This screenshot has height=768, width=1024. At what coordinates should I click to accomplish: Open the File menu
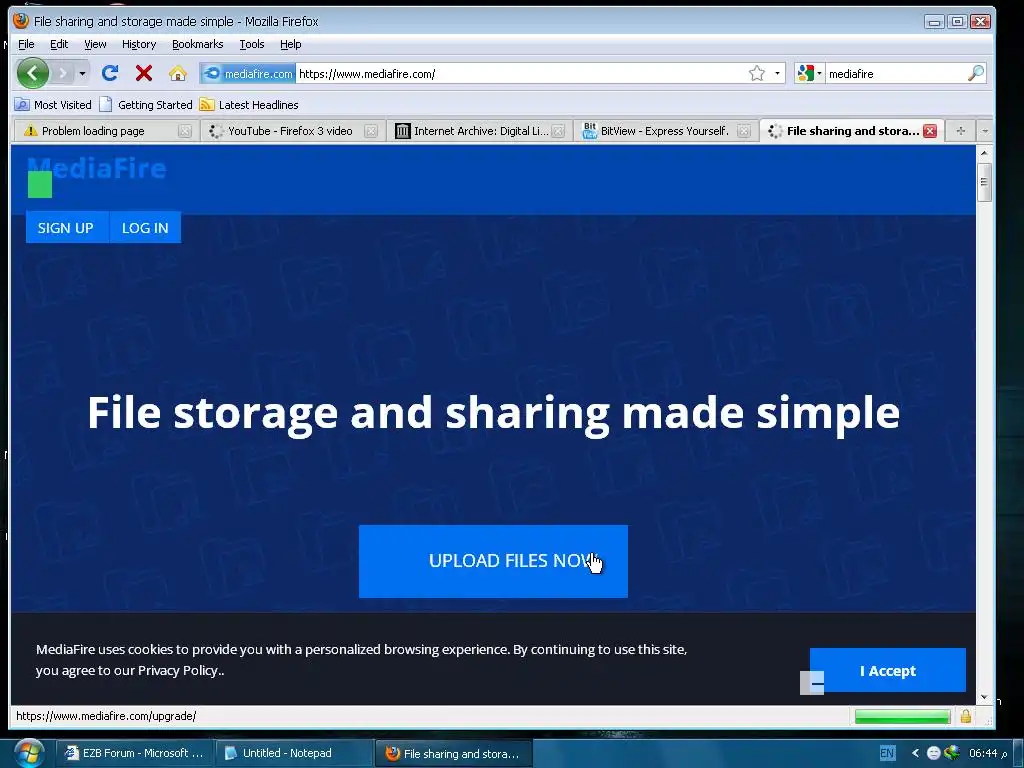(26, 44)
